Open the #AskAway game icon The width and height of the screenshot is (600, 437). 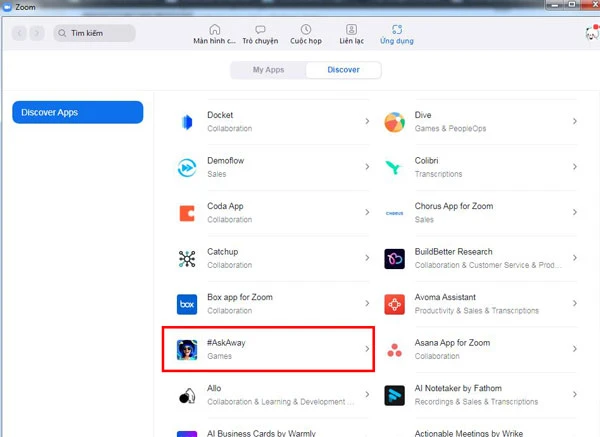[x=187, y=348]
